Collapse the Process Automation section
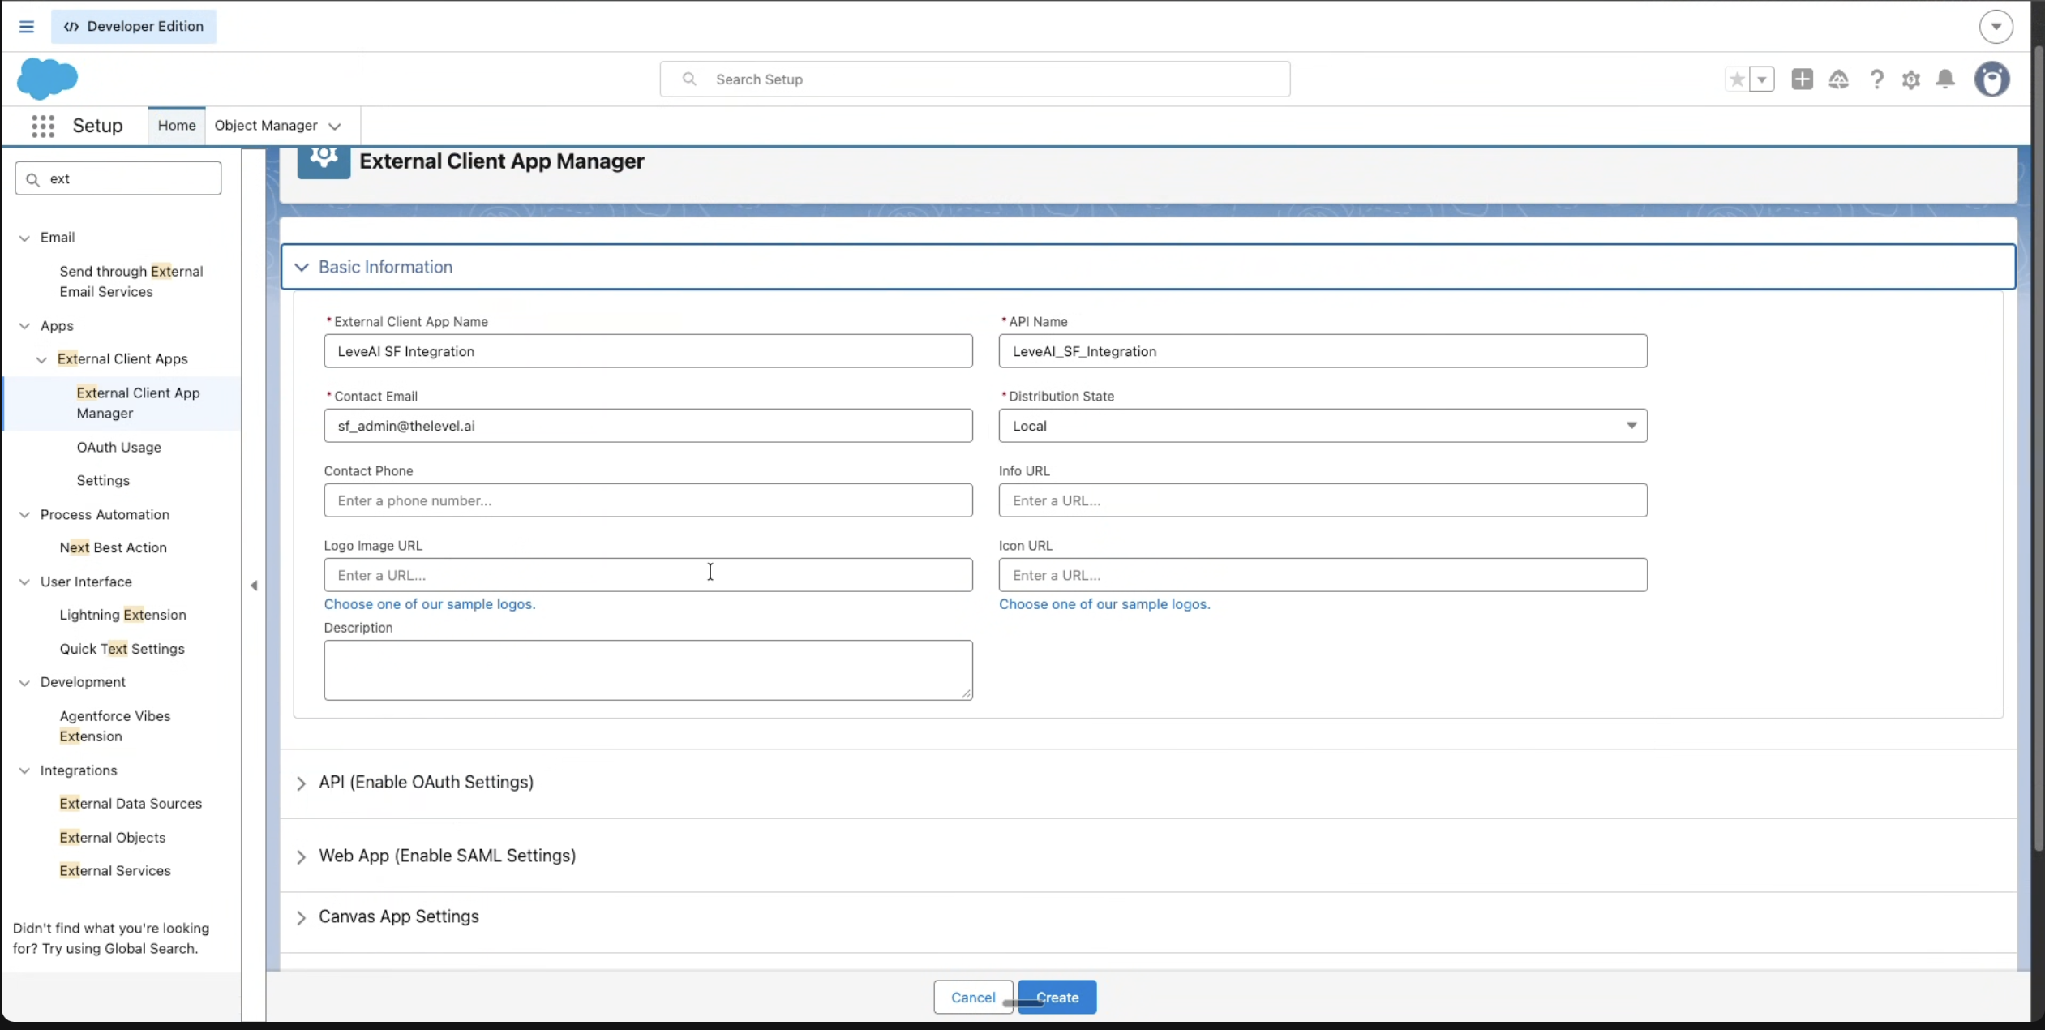The width and height of the screenshot is (2045, 1030). click(25, 515)
